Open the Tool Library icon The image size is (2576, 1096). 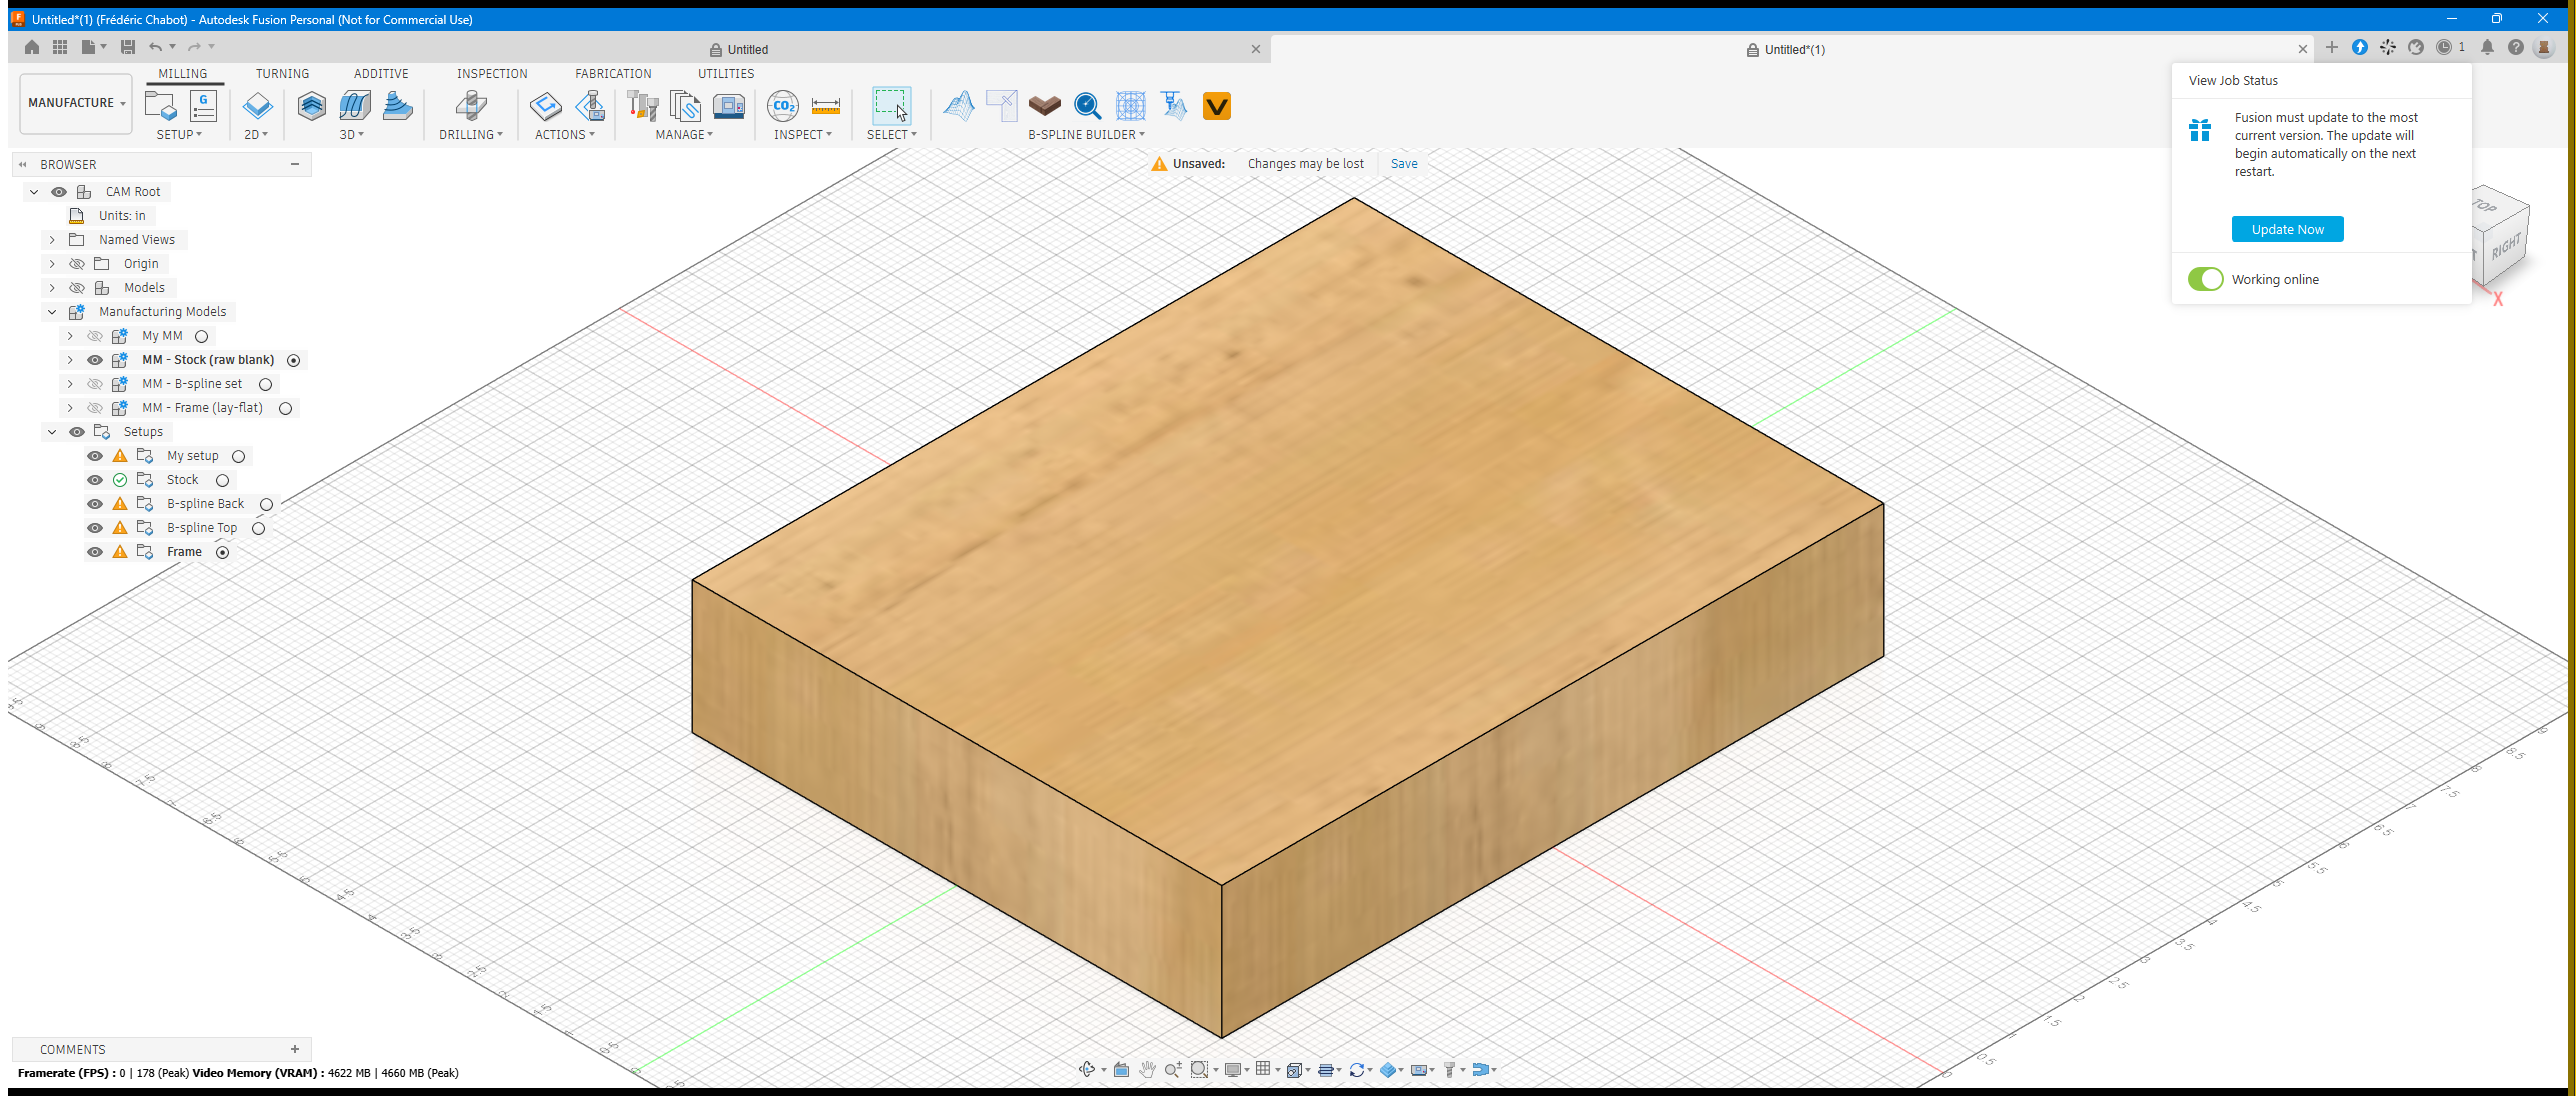(642, 105)
